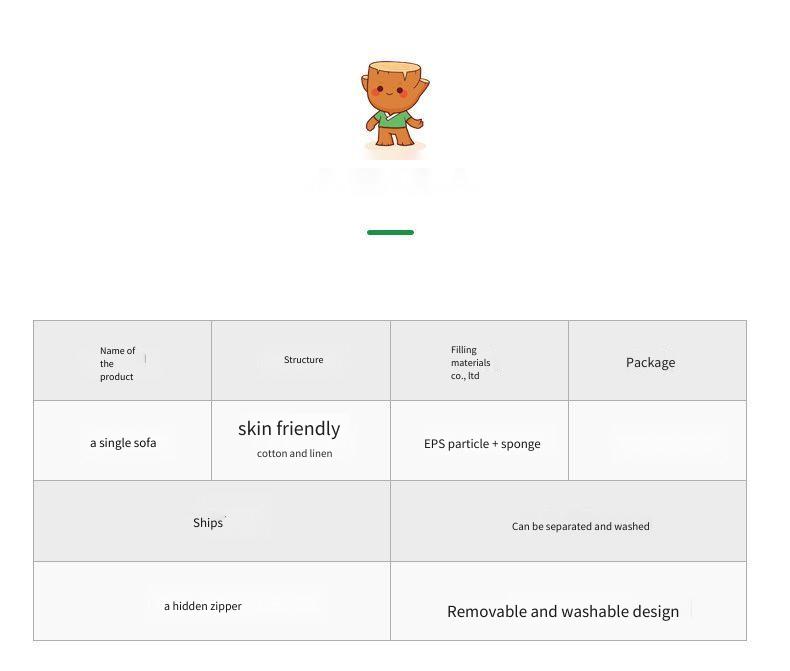This screenshot has height=671, width=790.
Task: Click the mascot's green shirt
Action: point(393,120)
